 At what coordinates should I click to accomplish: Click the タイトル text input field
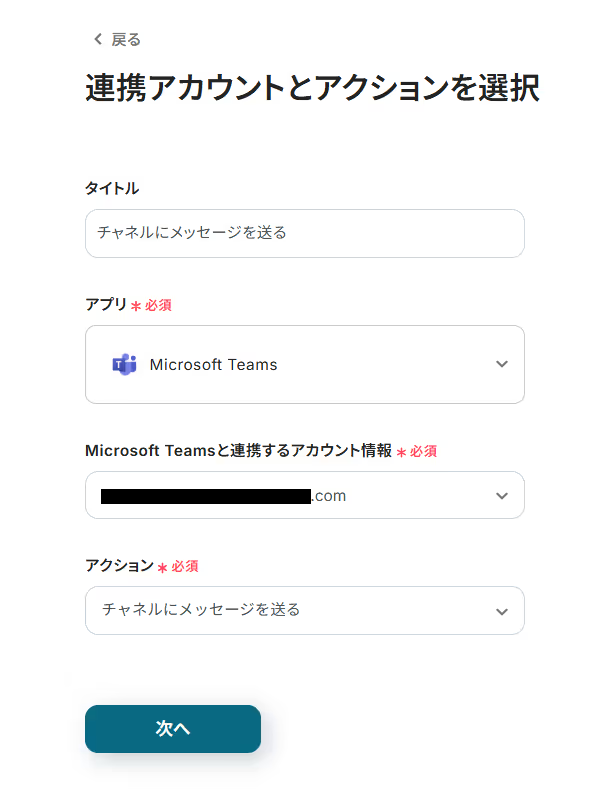tap(305, 233)
